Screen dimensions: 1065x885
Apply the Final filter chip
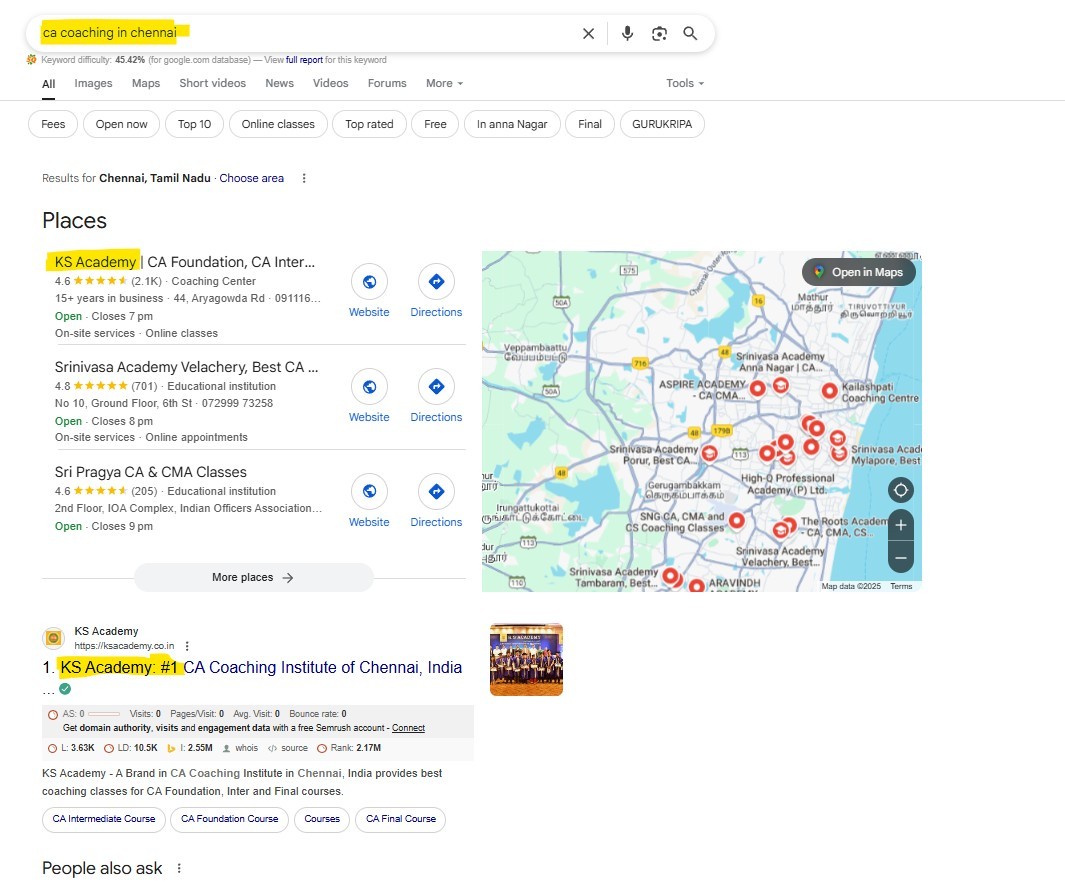coord(590,124)
